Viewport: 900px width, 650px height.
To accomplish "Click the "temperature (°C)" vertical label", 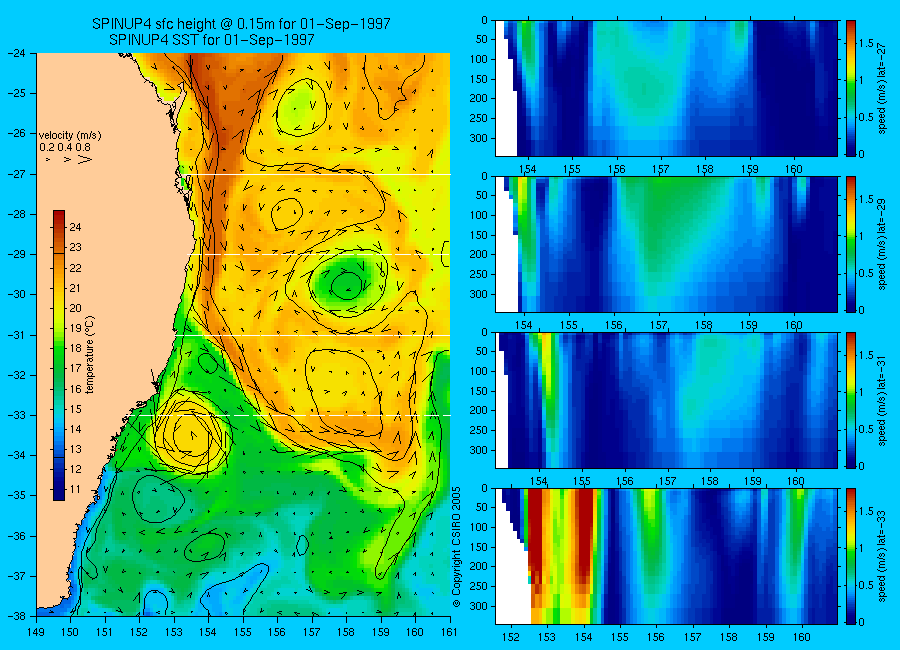I will [90, 354].
